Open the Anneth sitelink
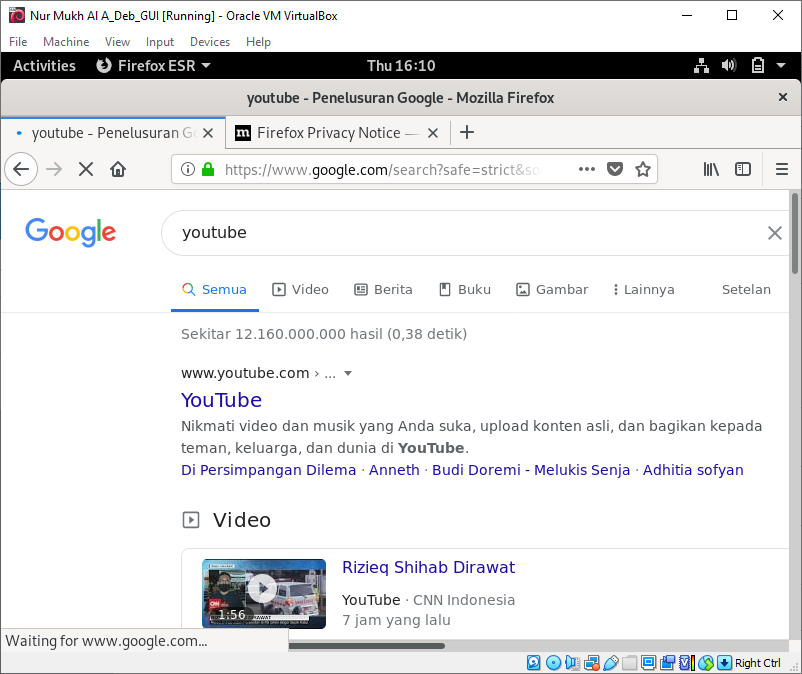Image resolution: width=802 pixels, height=674 pixels. (x=394, y=470)
